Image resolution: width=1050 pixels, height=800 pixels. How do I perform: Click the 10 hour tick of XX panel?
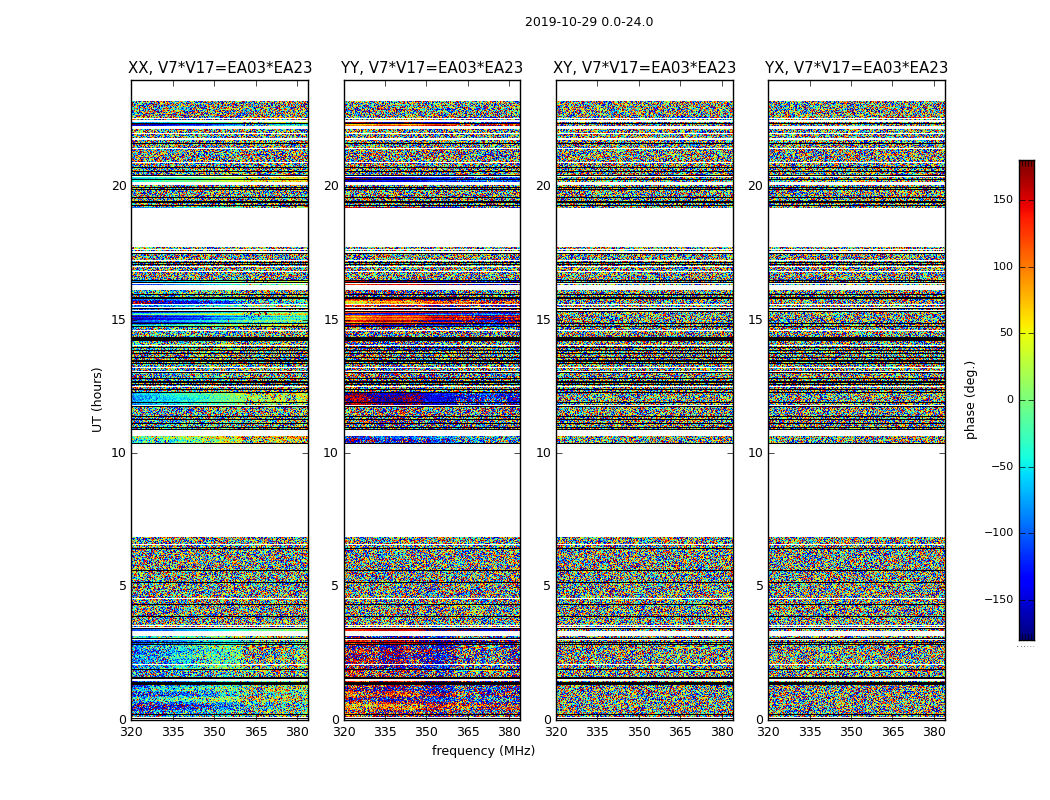[119, 453]
